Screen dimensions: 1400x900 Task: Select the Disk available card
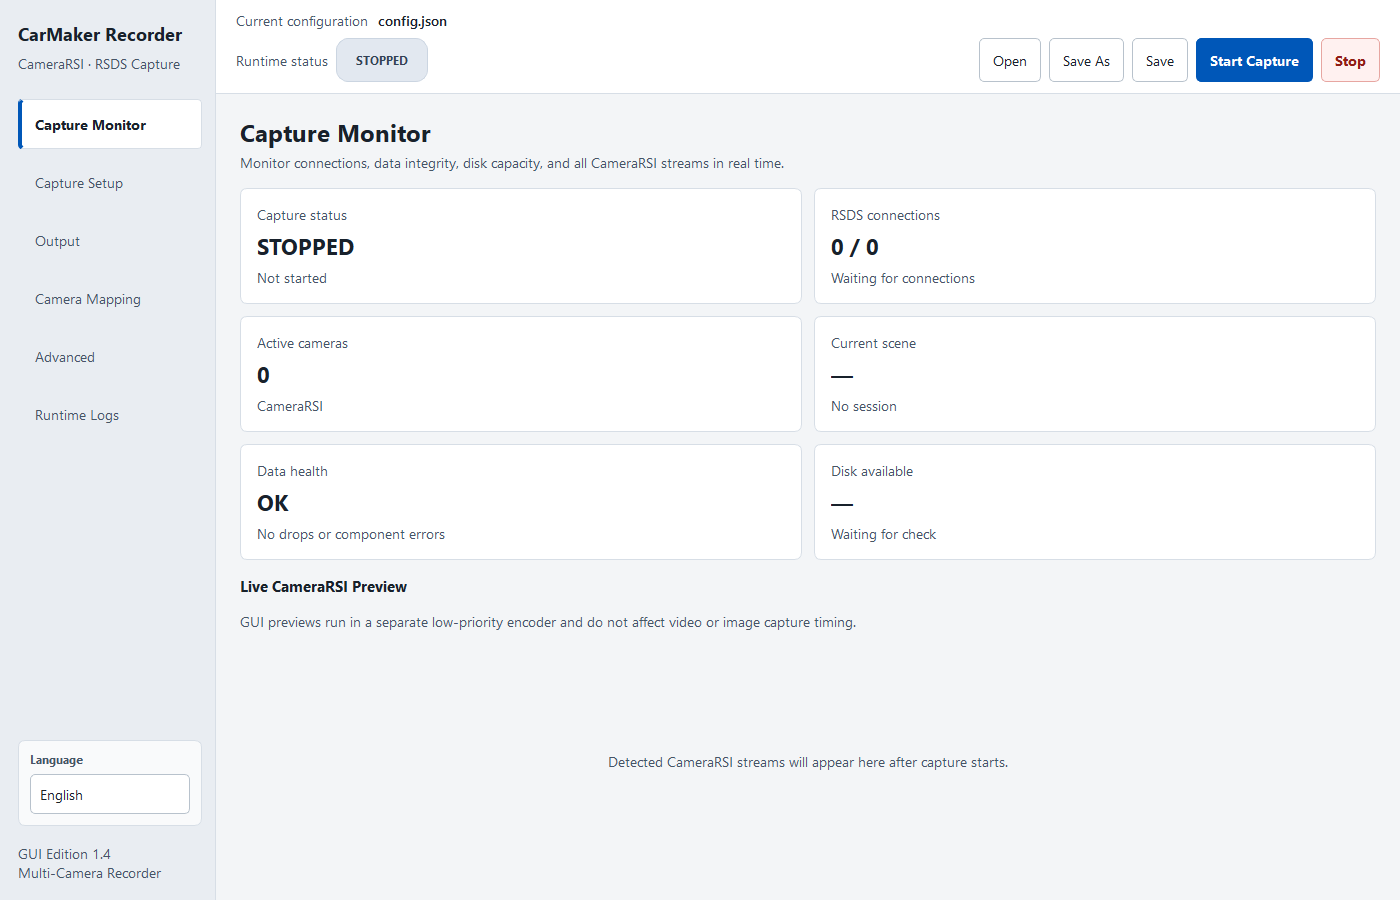click(1095, 502)
